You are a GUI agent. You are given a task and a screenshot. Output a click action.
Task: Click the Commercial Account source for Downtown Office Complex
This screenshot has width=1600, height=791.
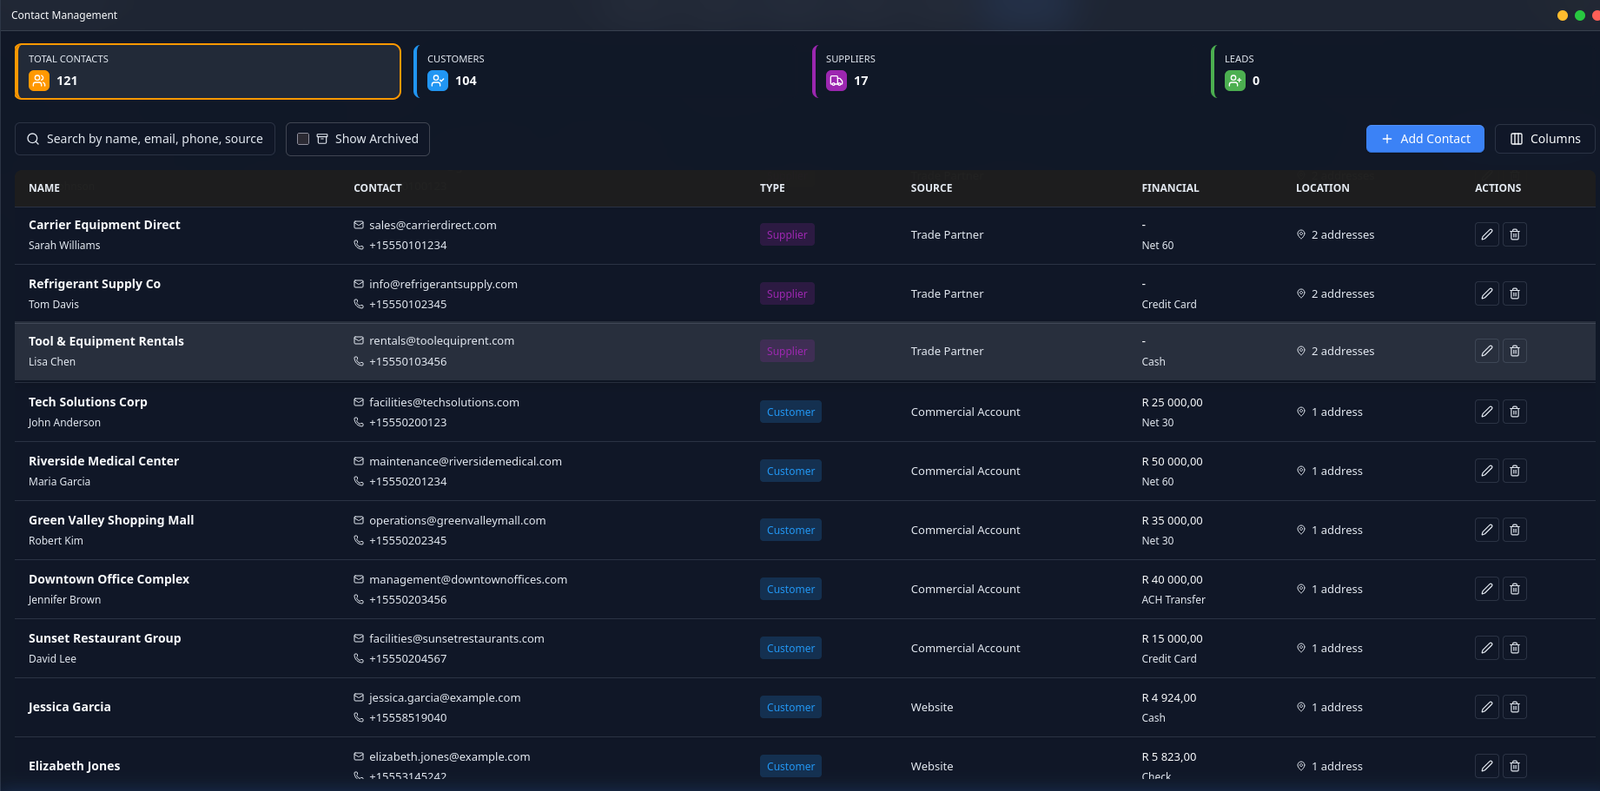coord(965,589)
